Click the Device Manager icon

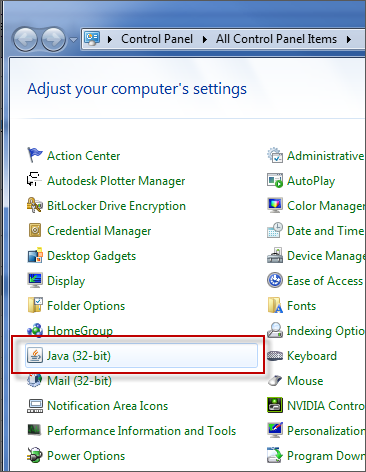tap(275, 255)
